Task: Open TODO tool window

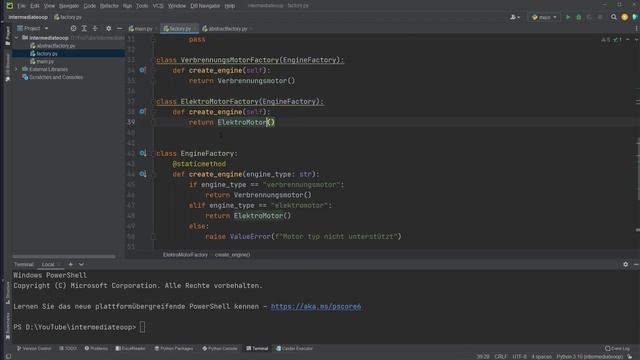Action: click(68, 349)
